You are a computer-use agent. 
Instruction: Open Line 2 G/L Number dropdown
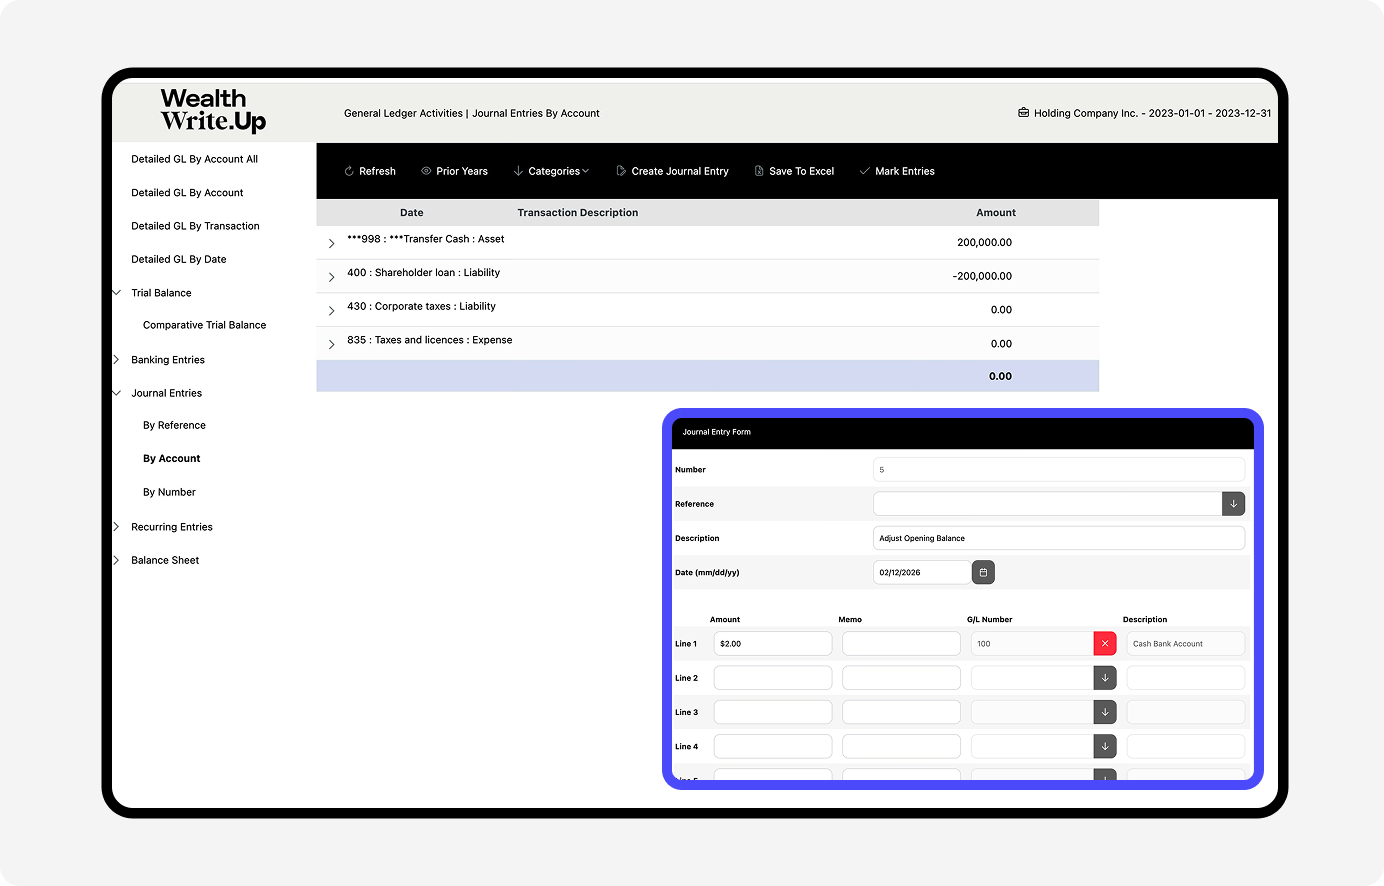[1104, 678]
